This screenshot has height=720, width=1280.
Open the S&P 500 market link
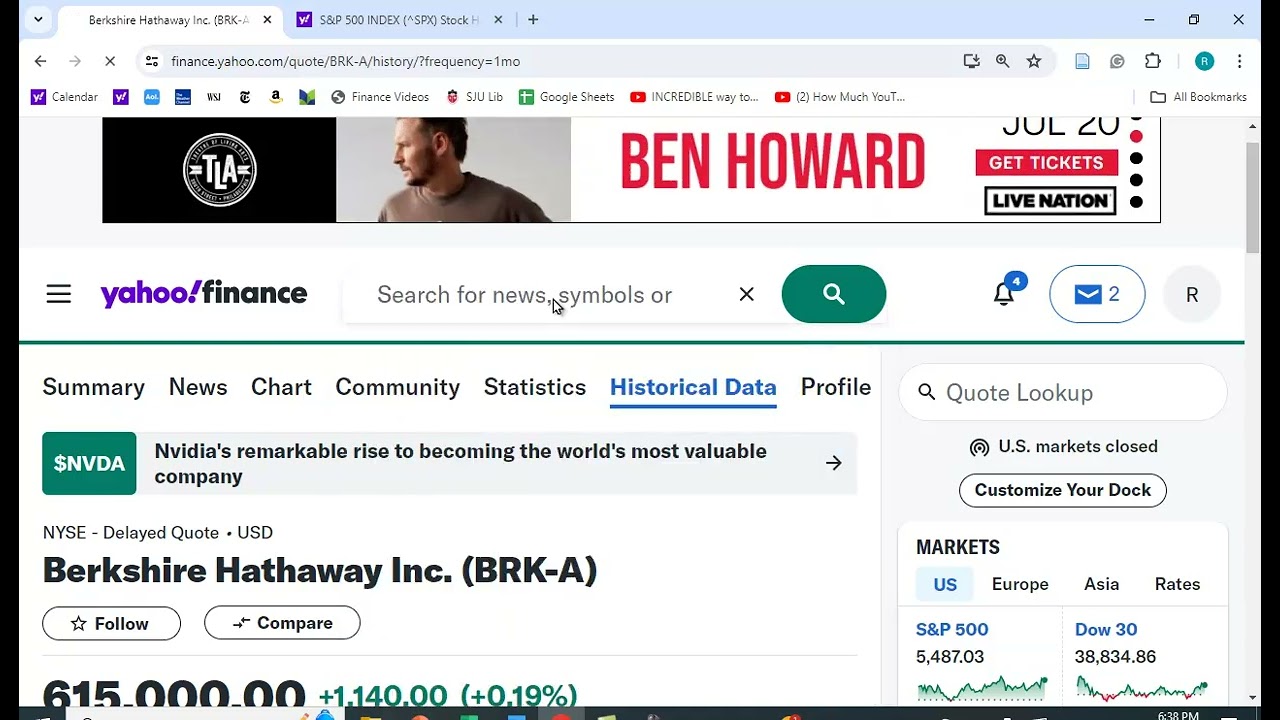click(x=952, y=629)
